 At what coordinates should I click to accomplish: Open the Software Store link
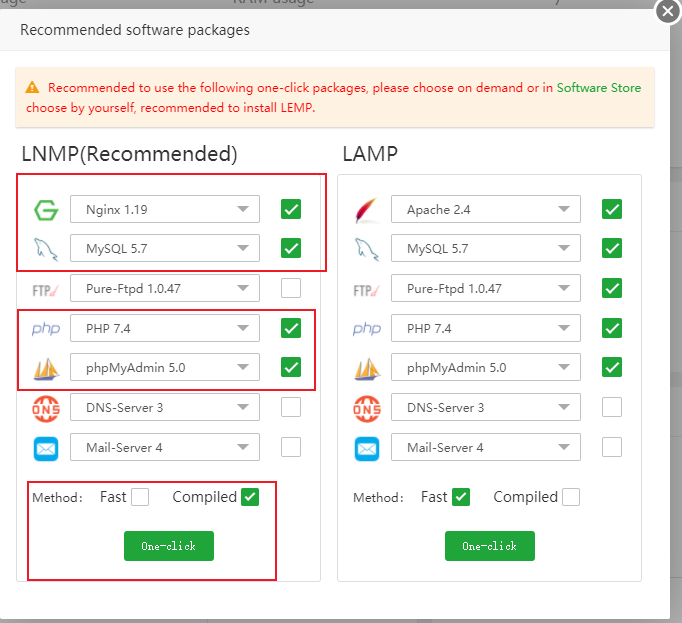pos(599,88)
